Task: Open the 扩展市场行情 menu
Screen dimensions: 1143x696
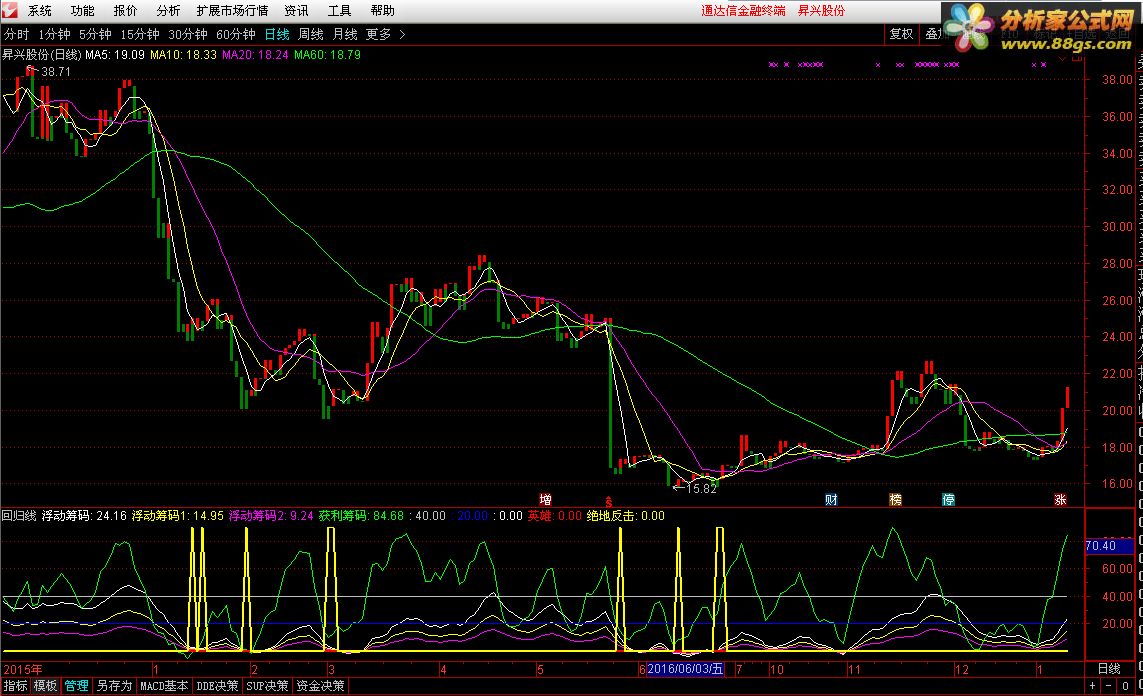Action: point(233,11)
